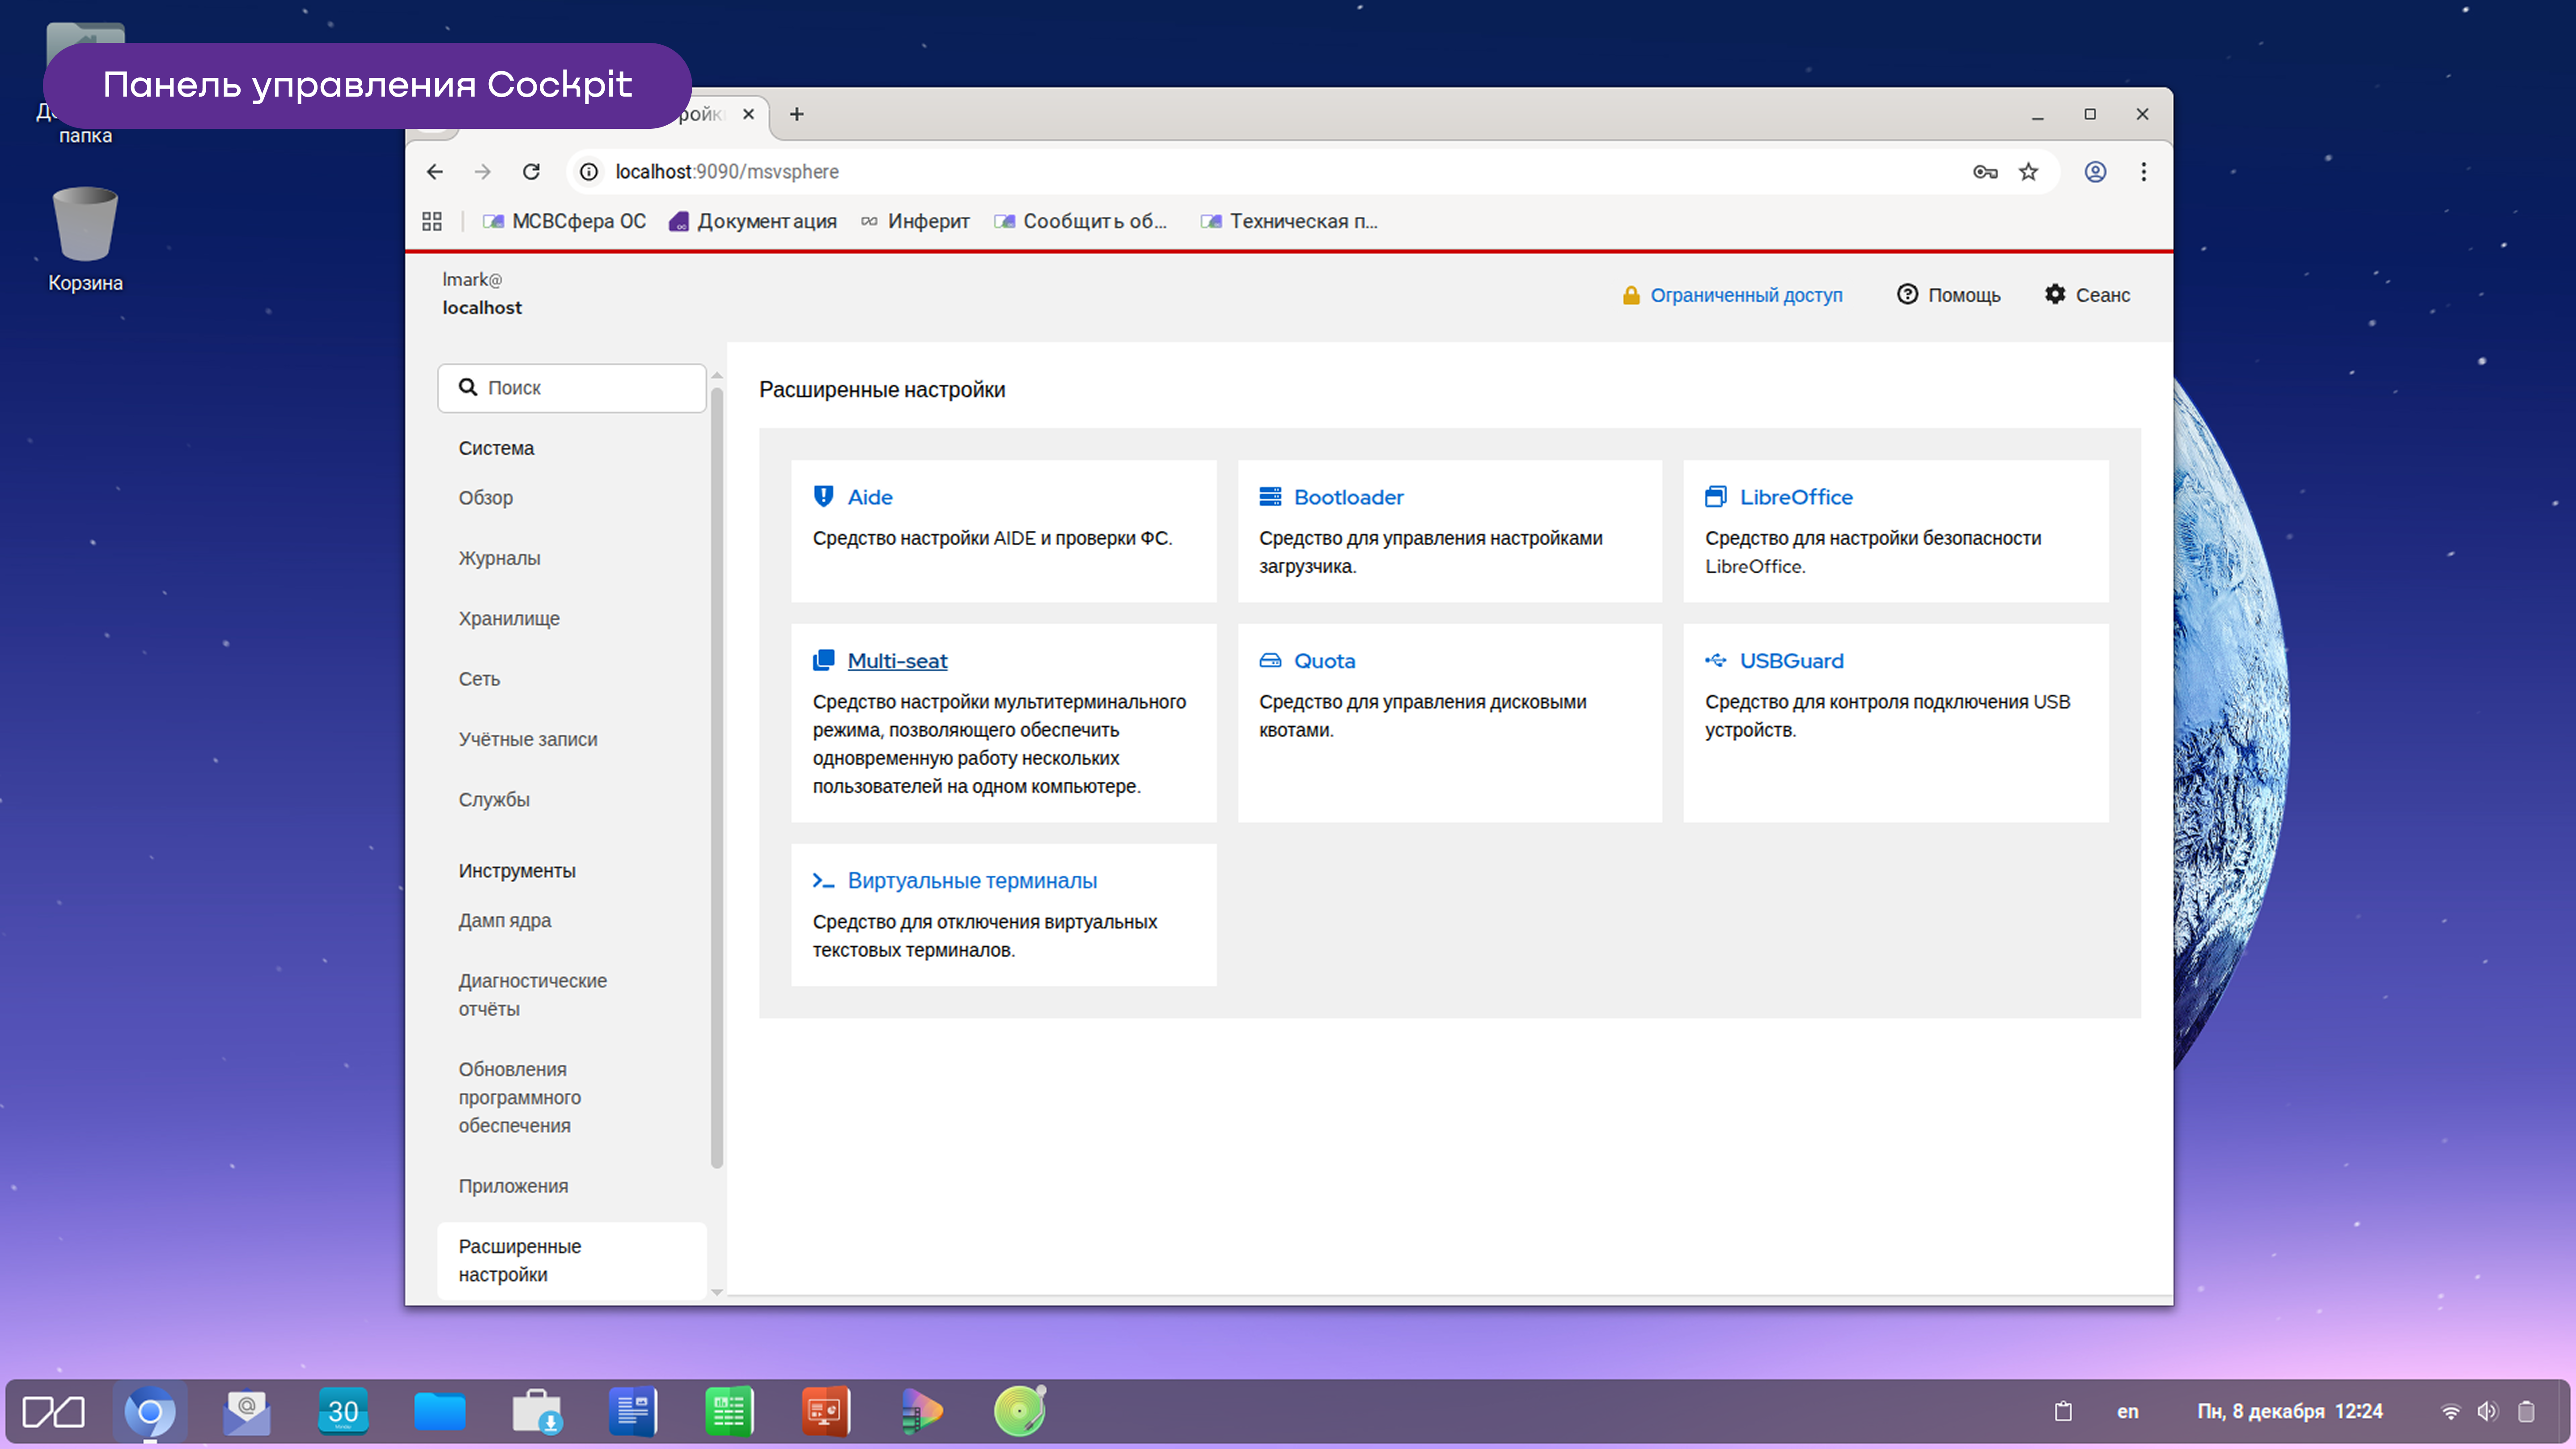Open the Help menu
The height and width of the screenshot is (1449, 2576).
point(1949,295)
